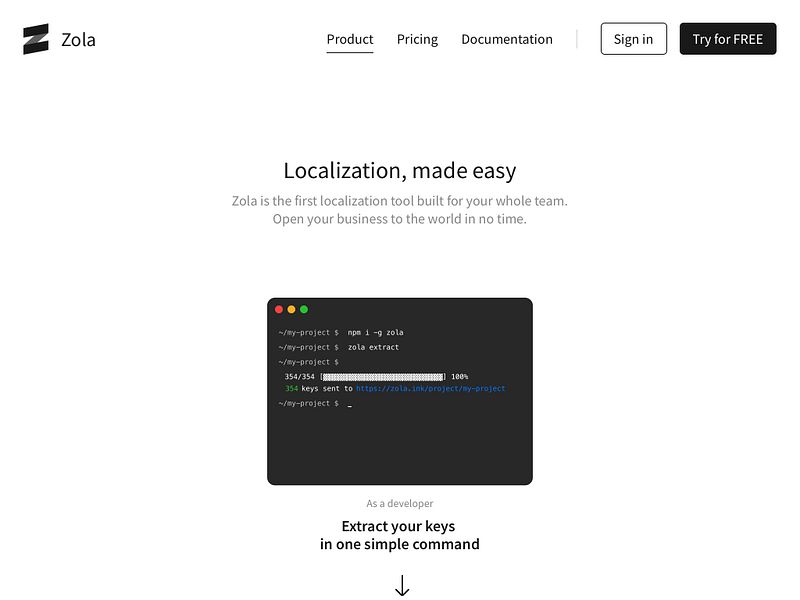
Task: Open the Documentation link
Action: point(507,39)
